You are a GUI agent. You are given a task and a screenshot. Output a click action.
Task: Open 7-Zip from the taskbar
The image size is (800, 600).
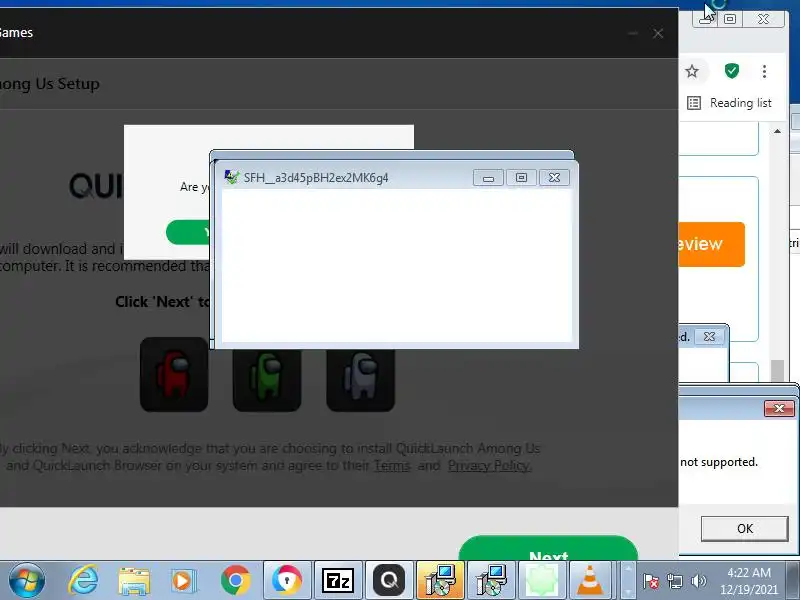coord(338,580)
